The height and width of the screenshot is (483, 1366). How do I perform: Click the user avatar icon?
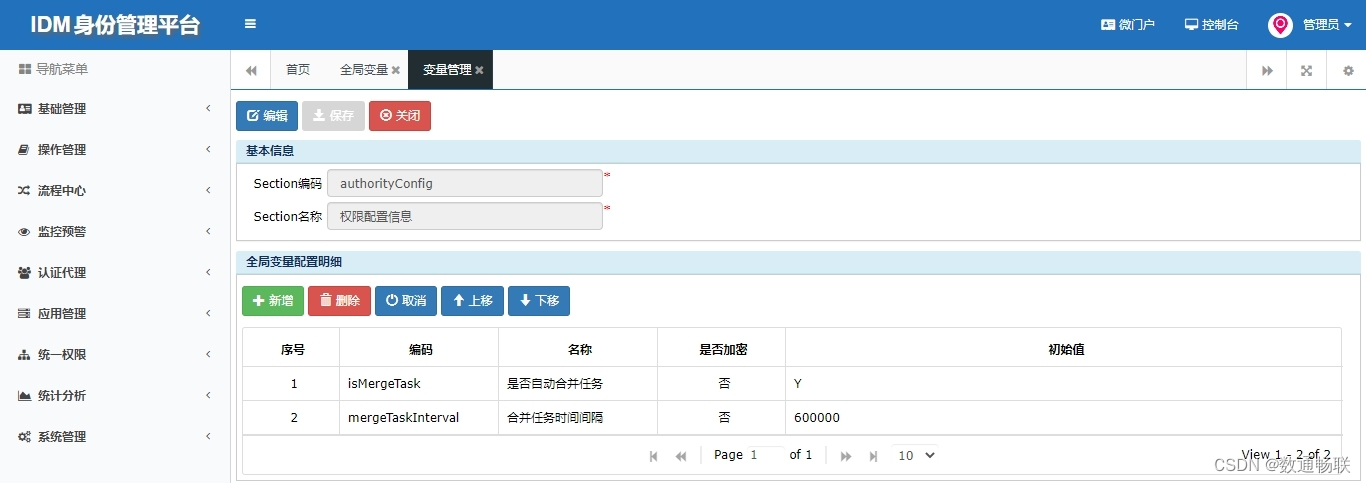[1280, 25]
